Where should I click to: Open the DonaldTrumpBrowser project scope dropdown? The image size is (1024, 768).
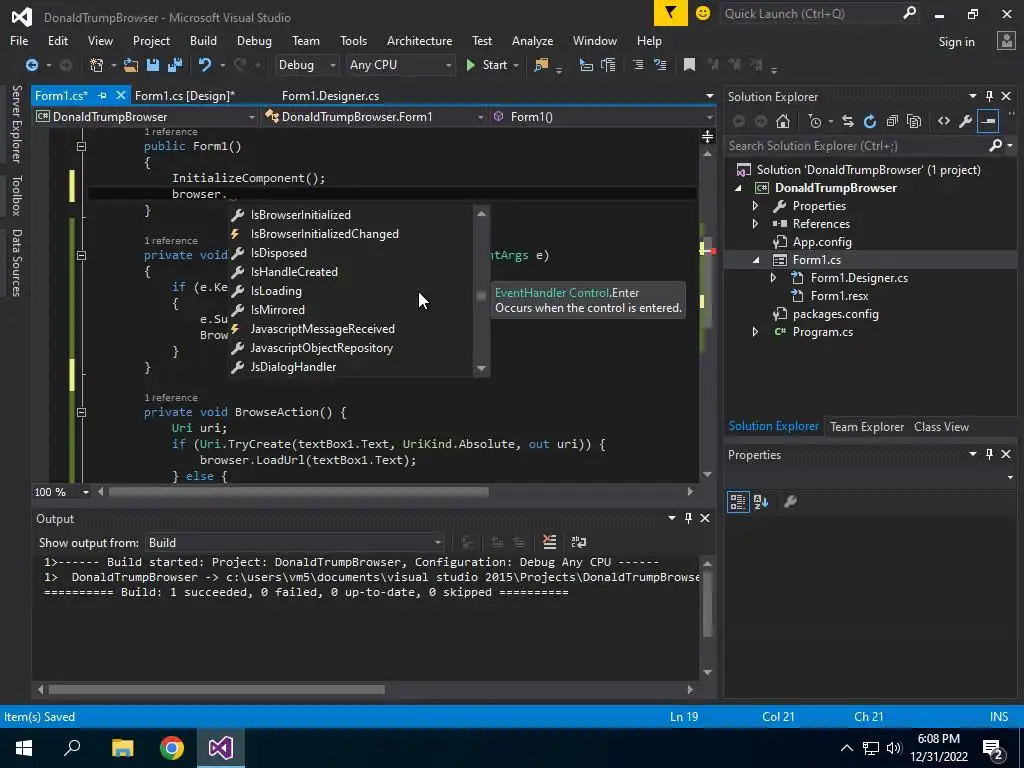click(146, 117)
